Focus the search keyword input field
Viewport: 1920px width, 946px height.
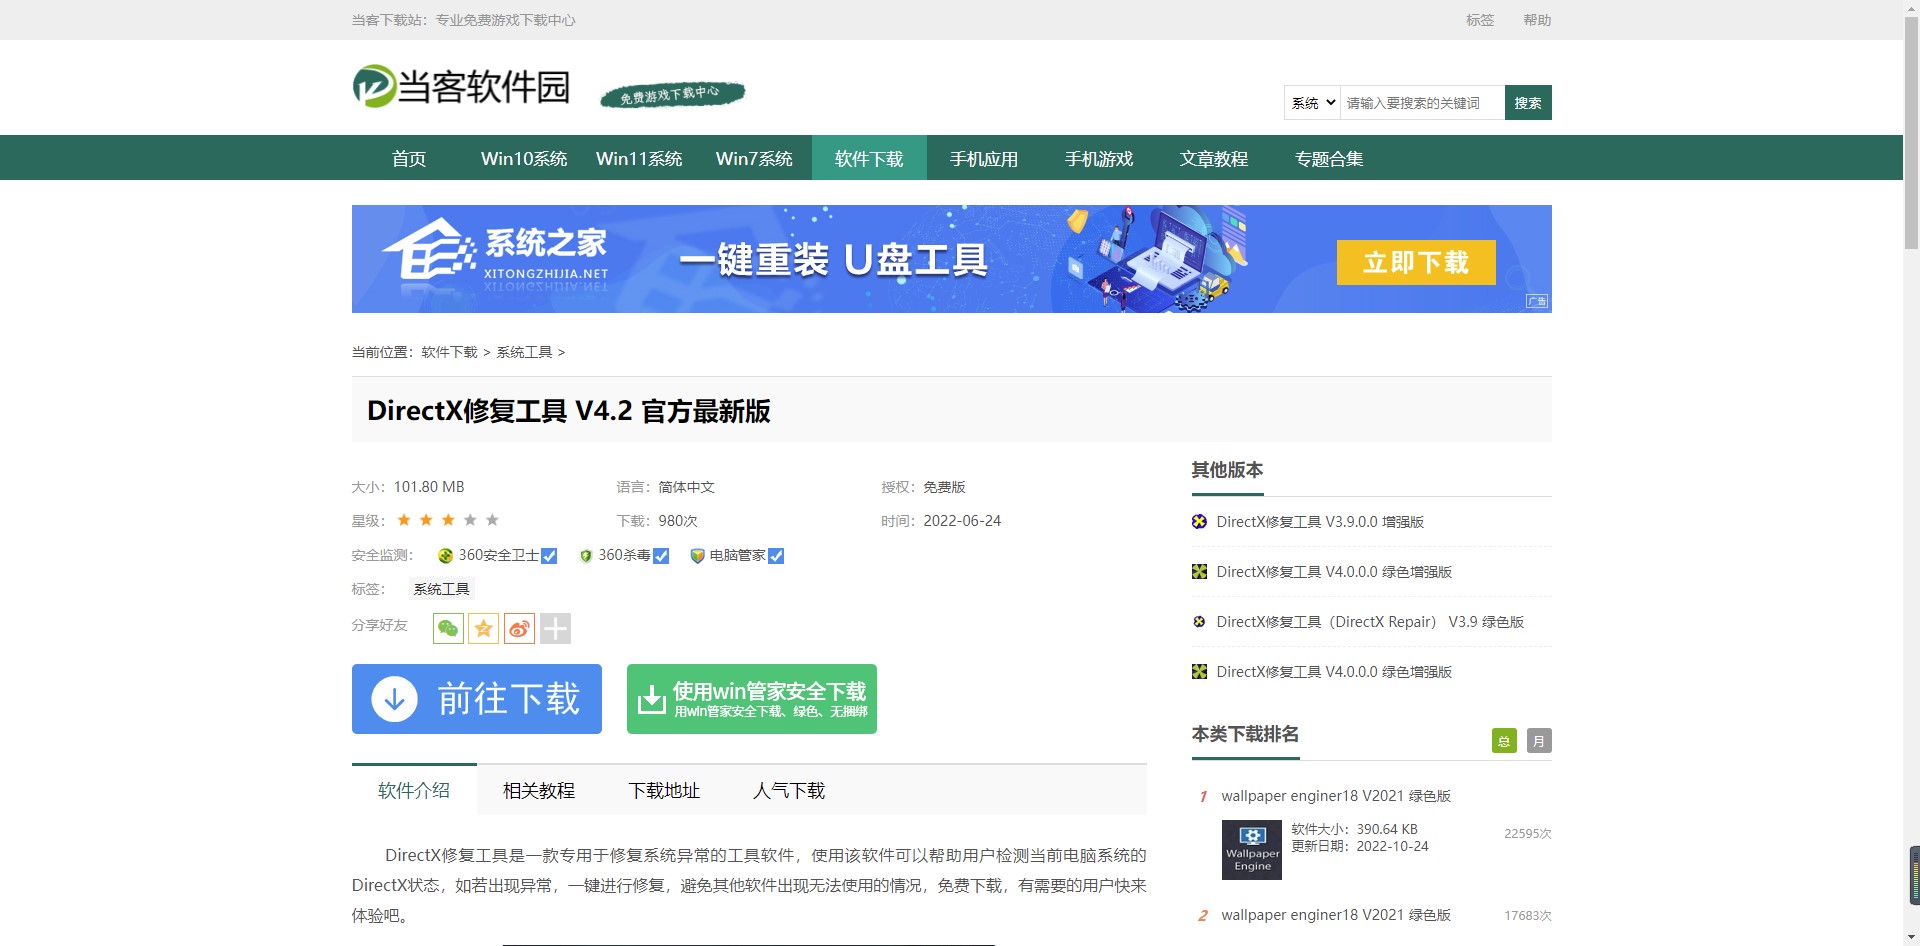tap(1422, 102)
